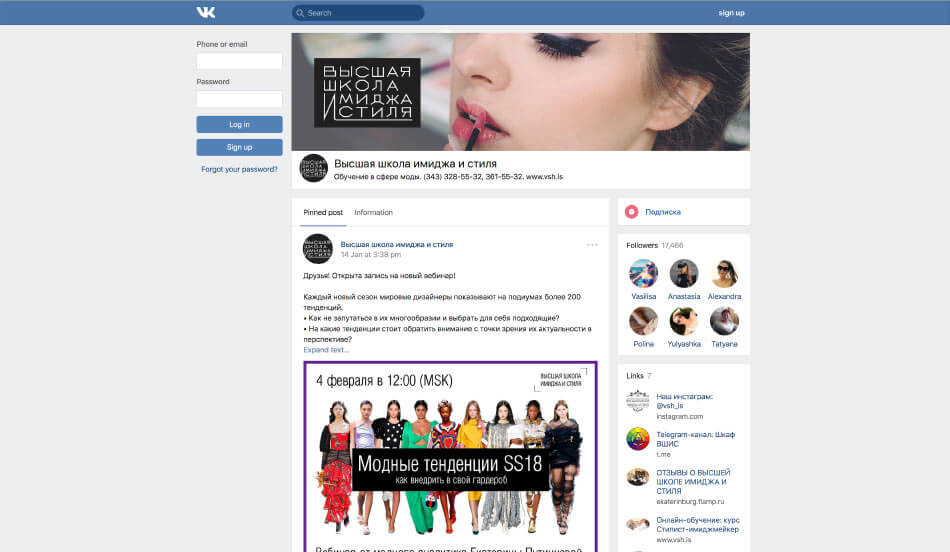Click the Telegram-канал link icon
The image size is (950, 552).
638,439
